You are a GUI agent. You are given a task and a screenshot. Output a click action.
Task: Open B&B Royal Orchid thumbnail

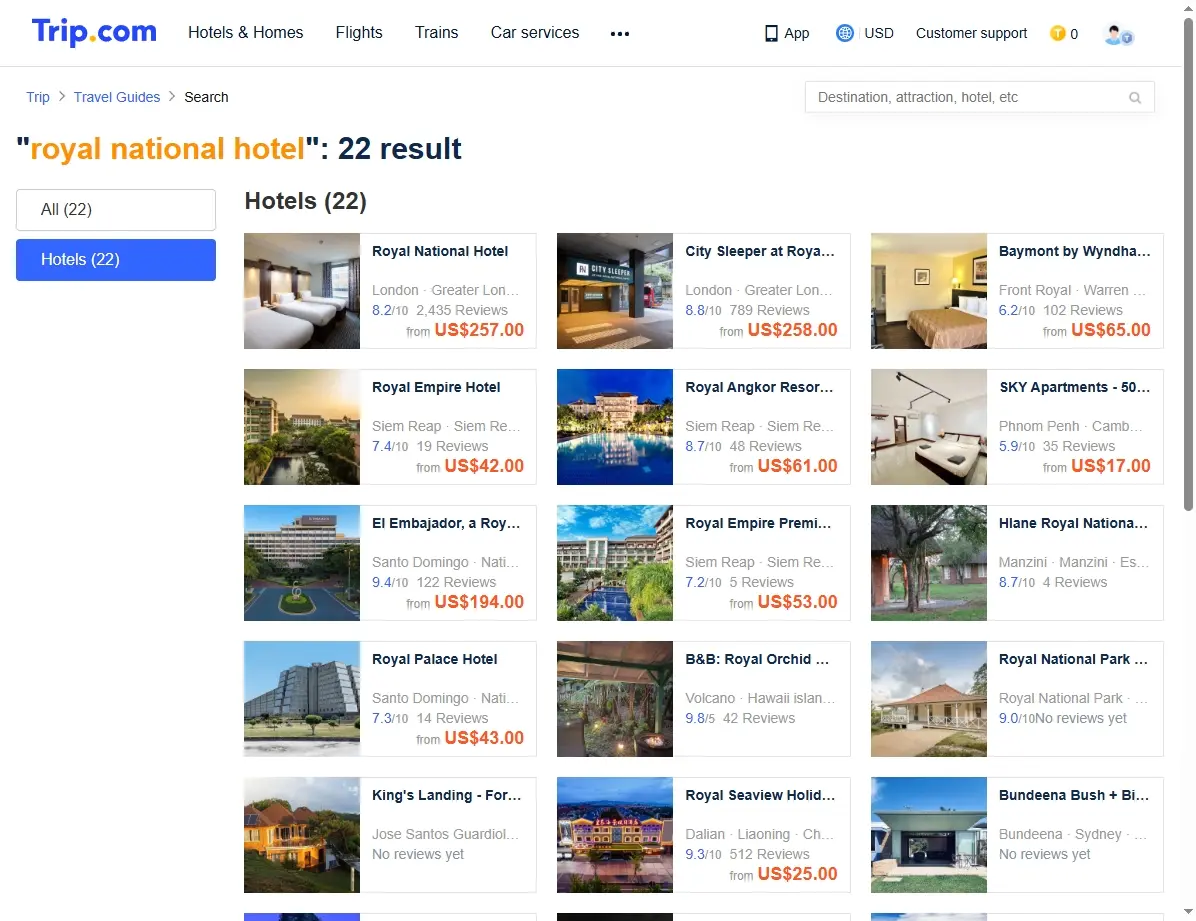(615, 698)
